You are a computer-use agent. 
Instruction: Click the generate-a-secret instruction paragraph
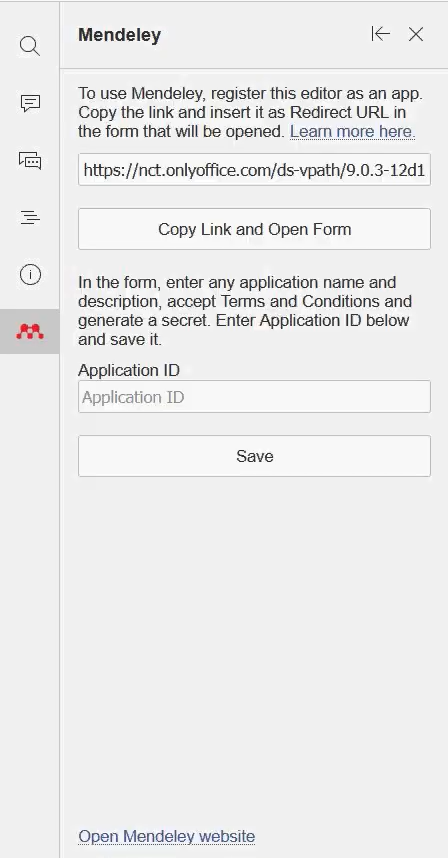click(245, 311)
